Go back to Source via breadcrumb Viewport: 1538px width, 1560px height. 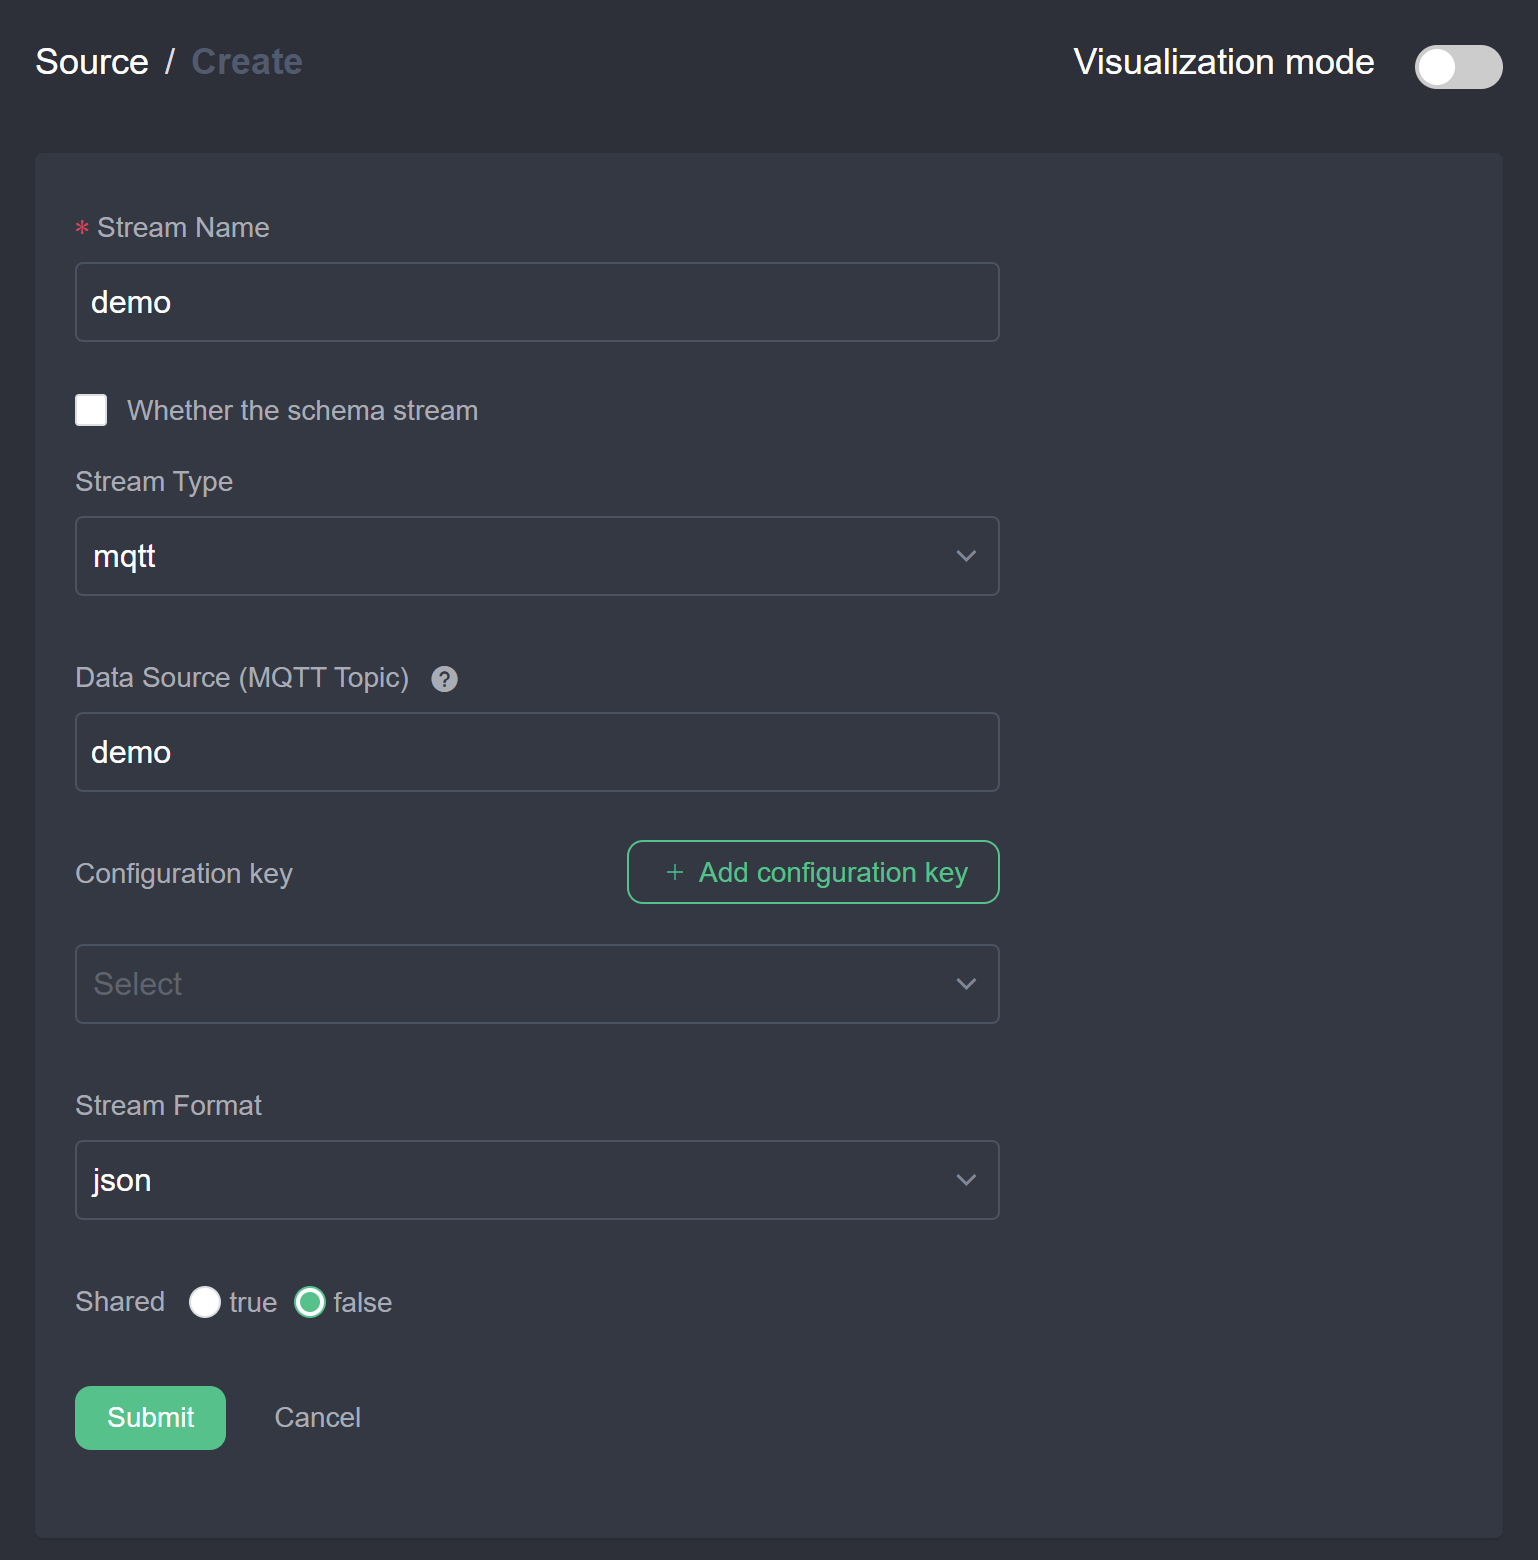point(92,62)
